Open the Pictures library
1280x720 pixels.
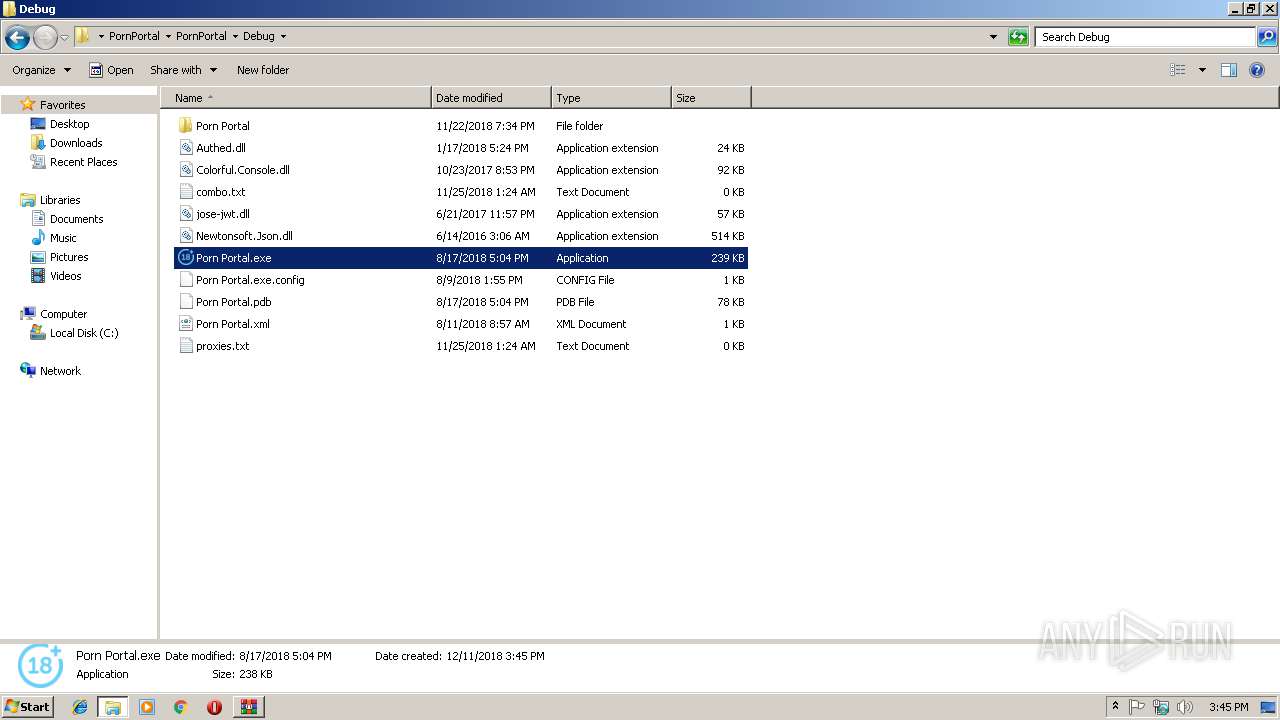pyautogui.click(x=69, y=257)
